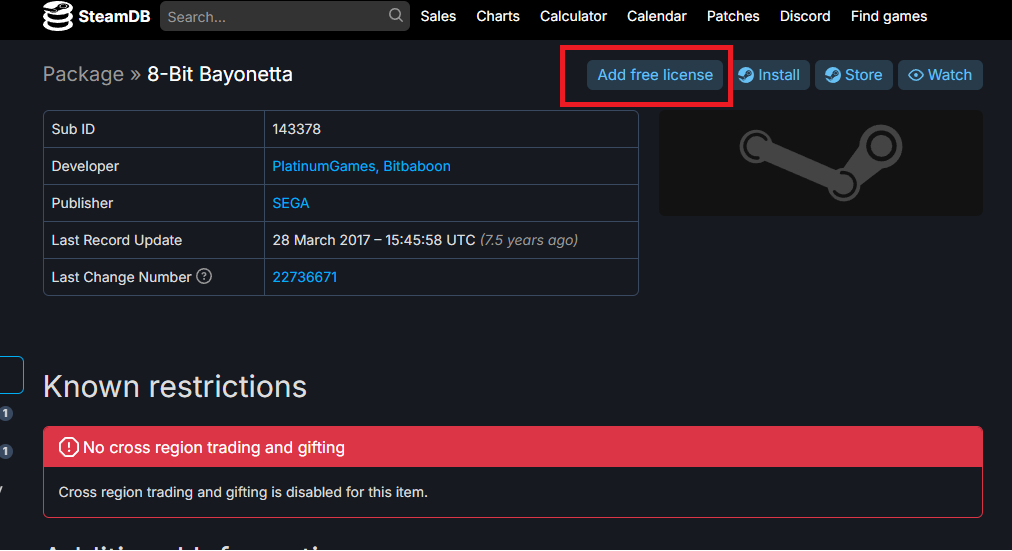
Task: Click the Last Record Update date text
Action: coord(374,240)
